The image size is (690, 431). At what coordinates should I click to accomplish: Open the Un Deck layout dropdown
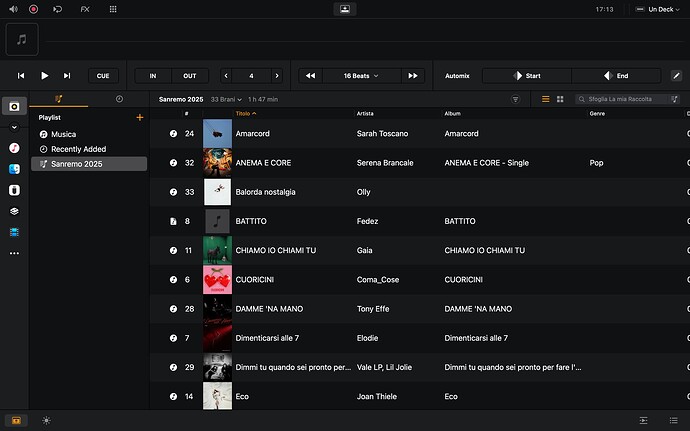click(659, 8)
